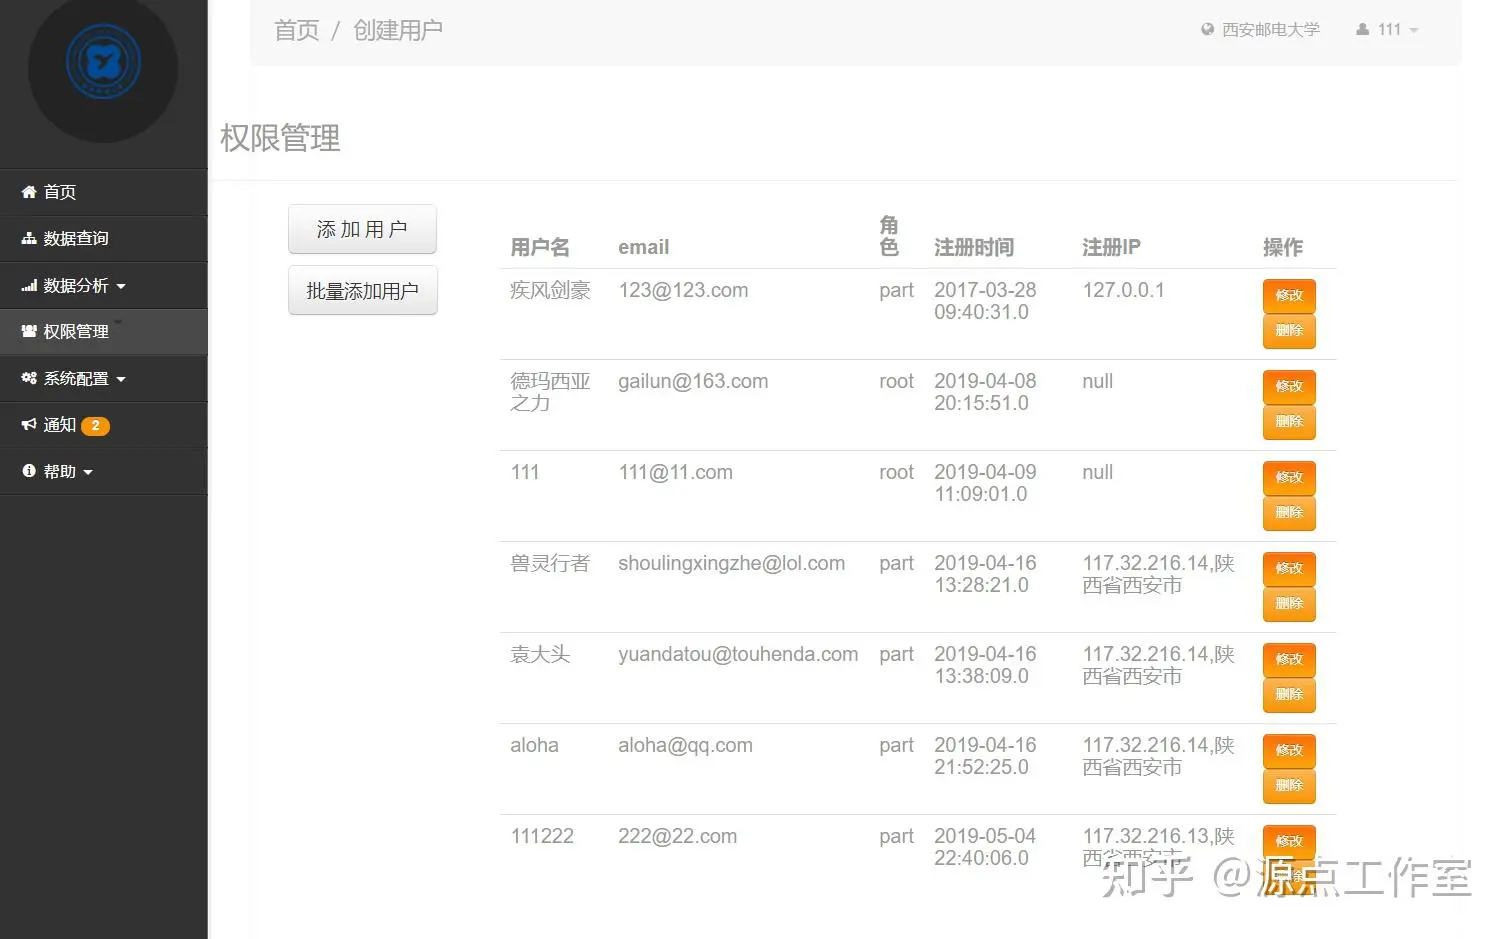Expand the 数据分析 submenu caret
This screenshot has width=1511, height=939.
121,286
